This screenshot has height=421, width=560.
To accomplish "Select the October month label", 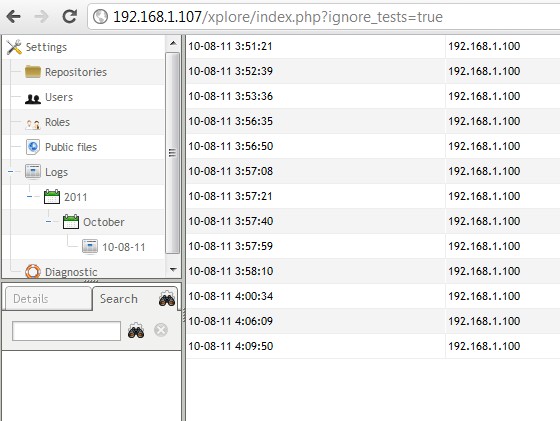I will tap(104, 222).
